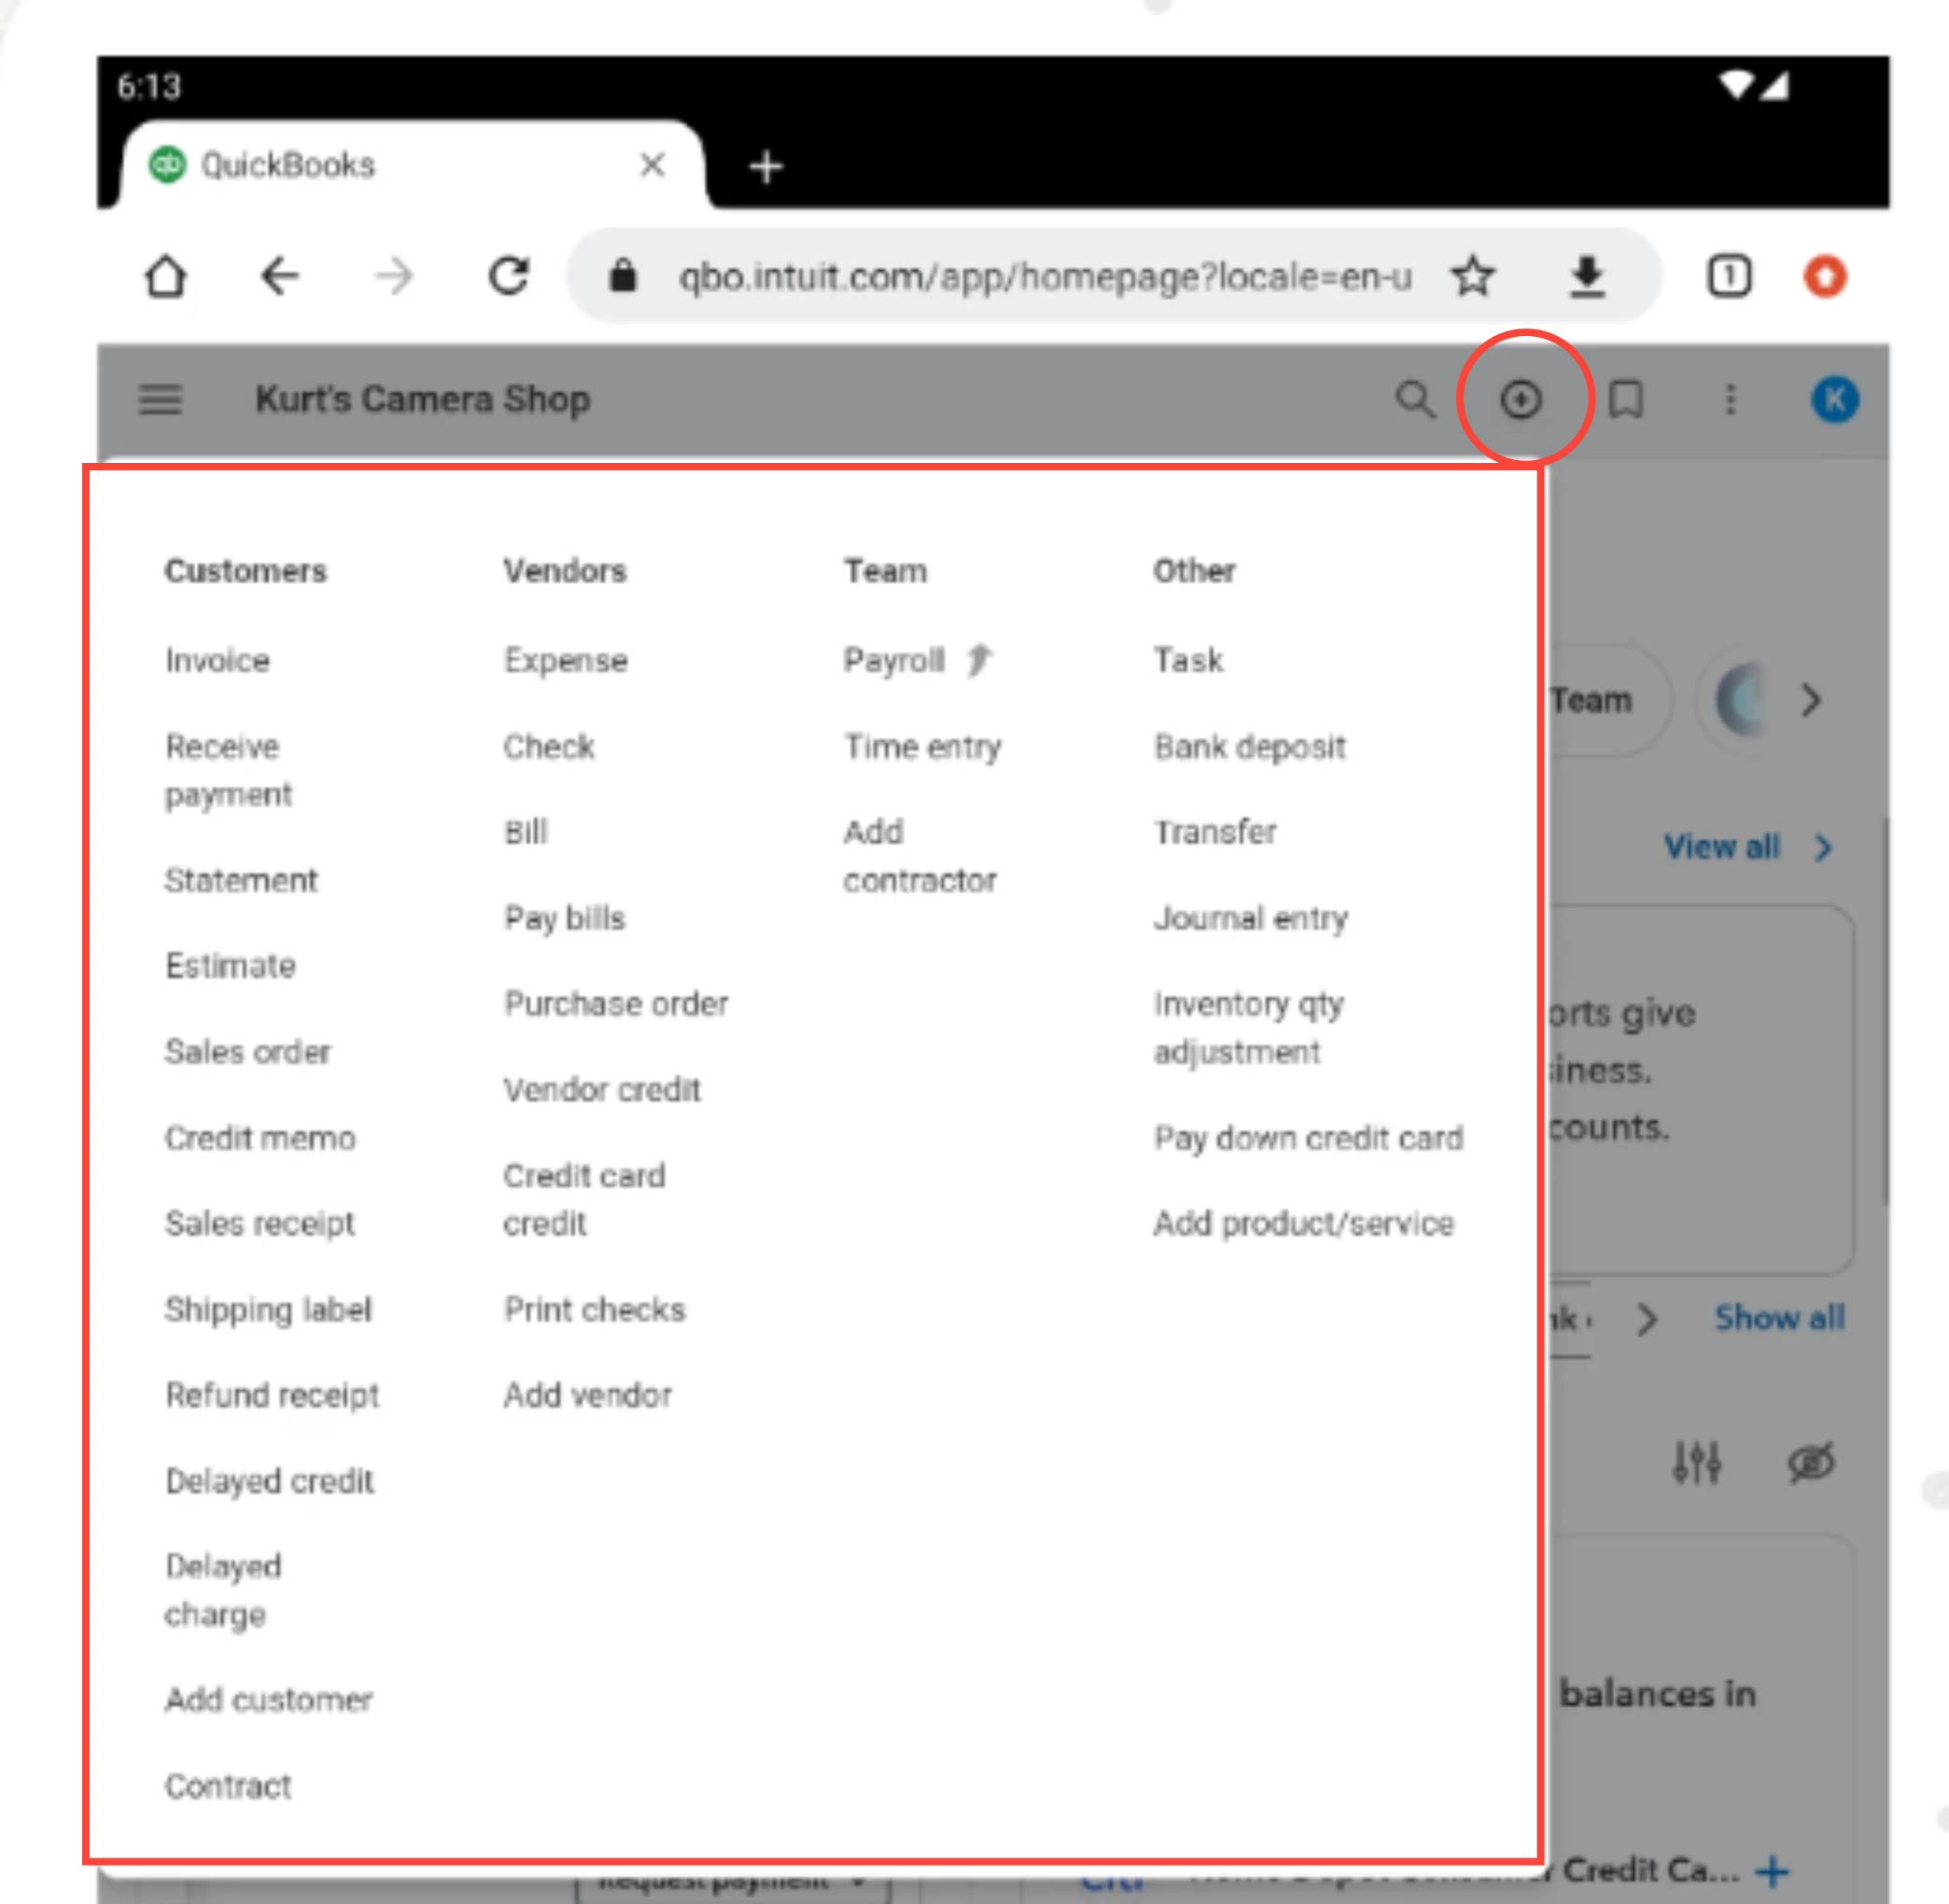Choose Add contractor
The height and width of the screenshot is (1904, 1949).
tap(920, 856)
